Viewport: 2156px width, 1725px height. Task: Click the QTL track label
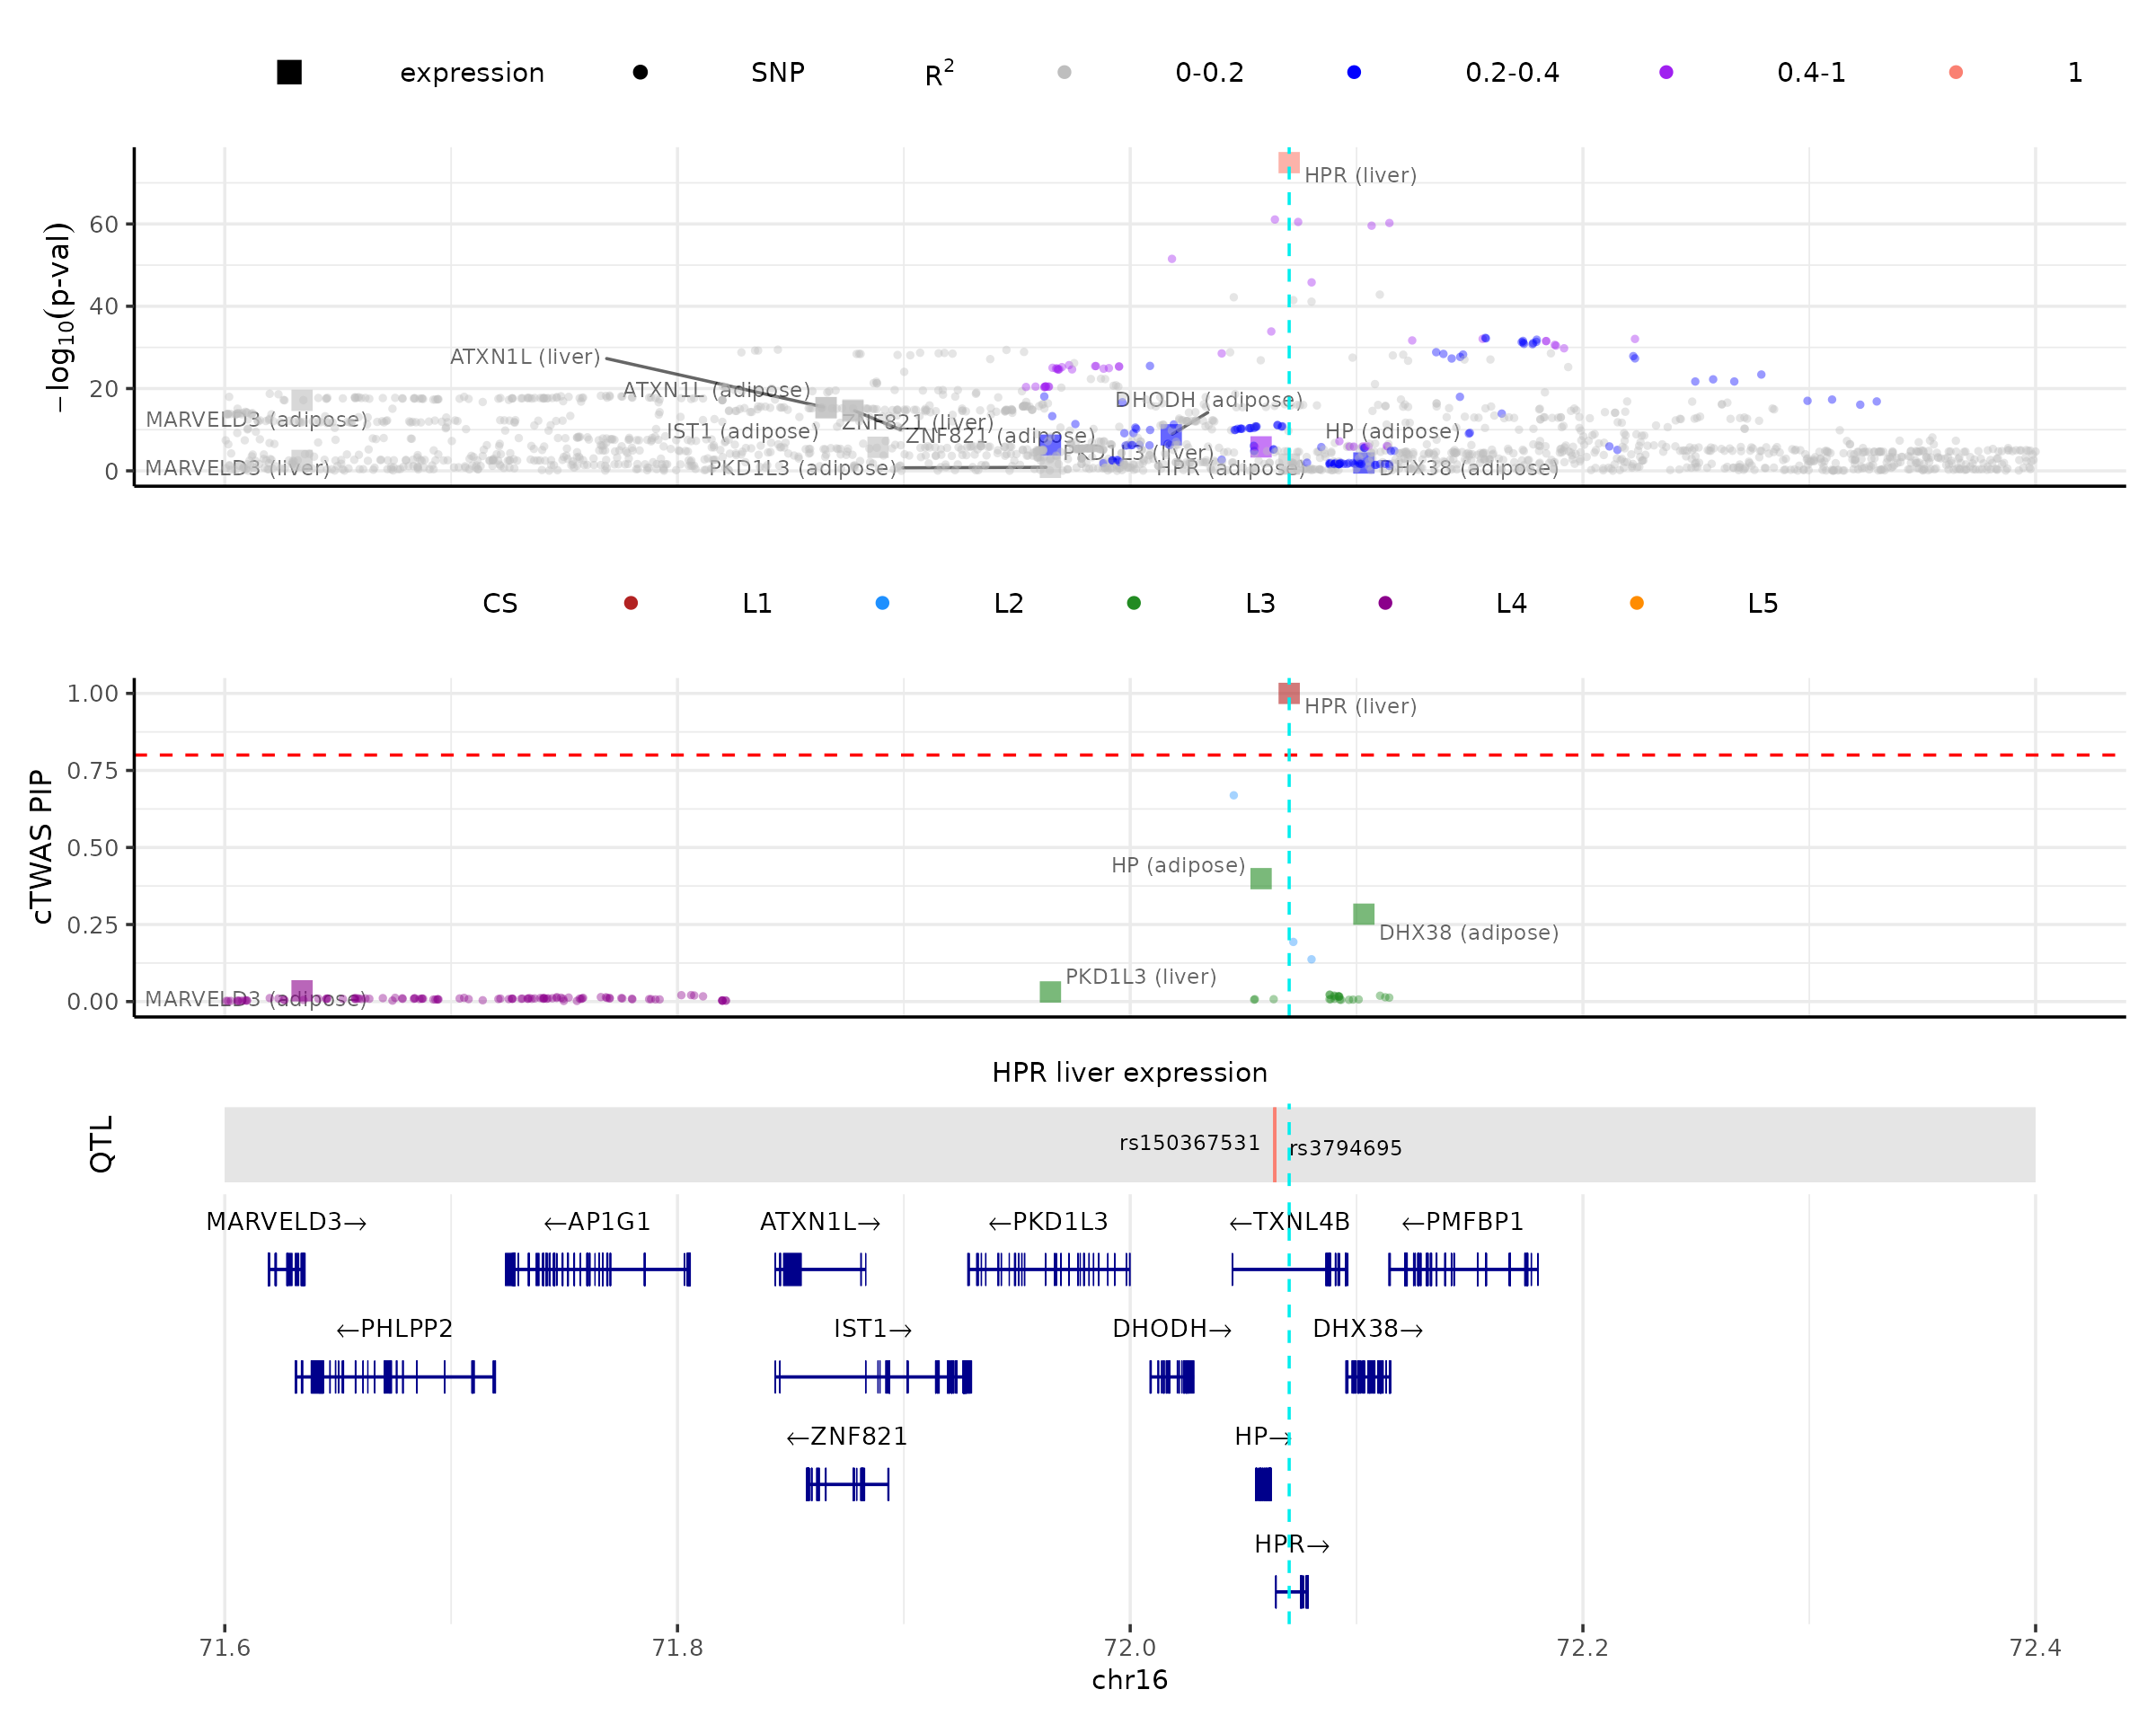coord(101,1144)
